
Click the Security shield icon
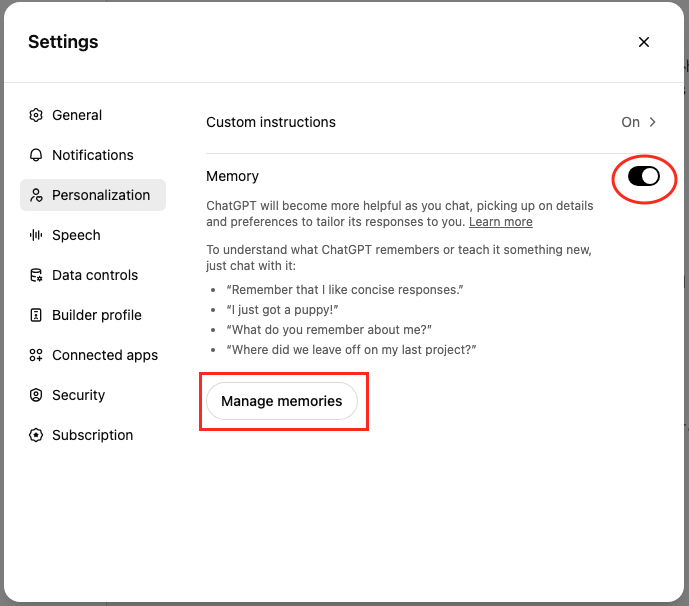(36, 395)
